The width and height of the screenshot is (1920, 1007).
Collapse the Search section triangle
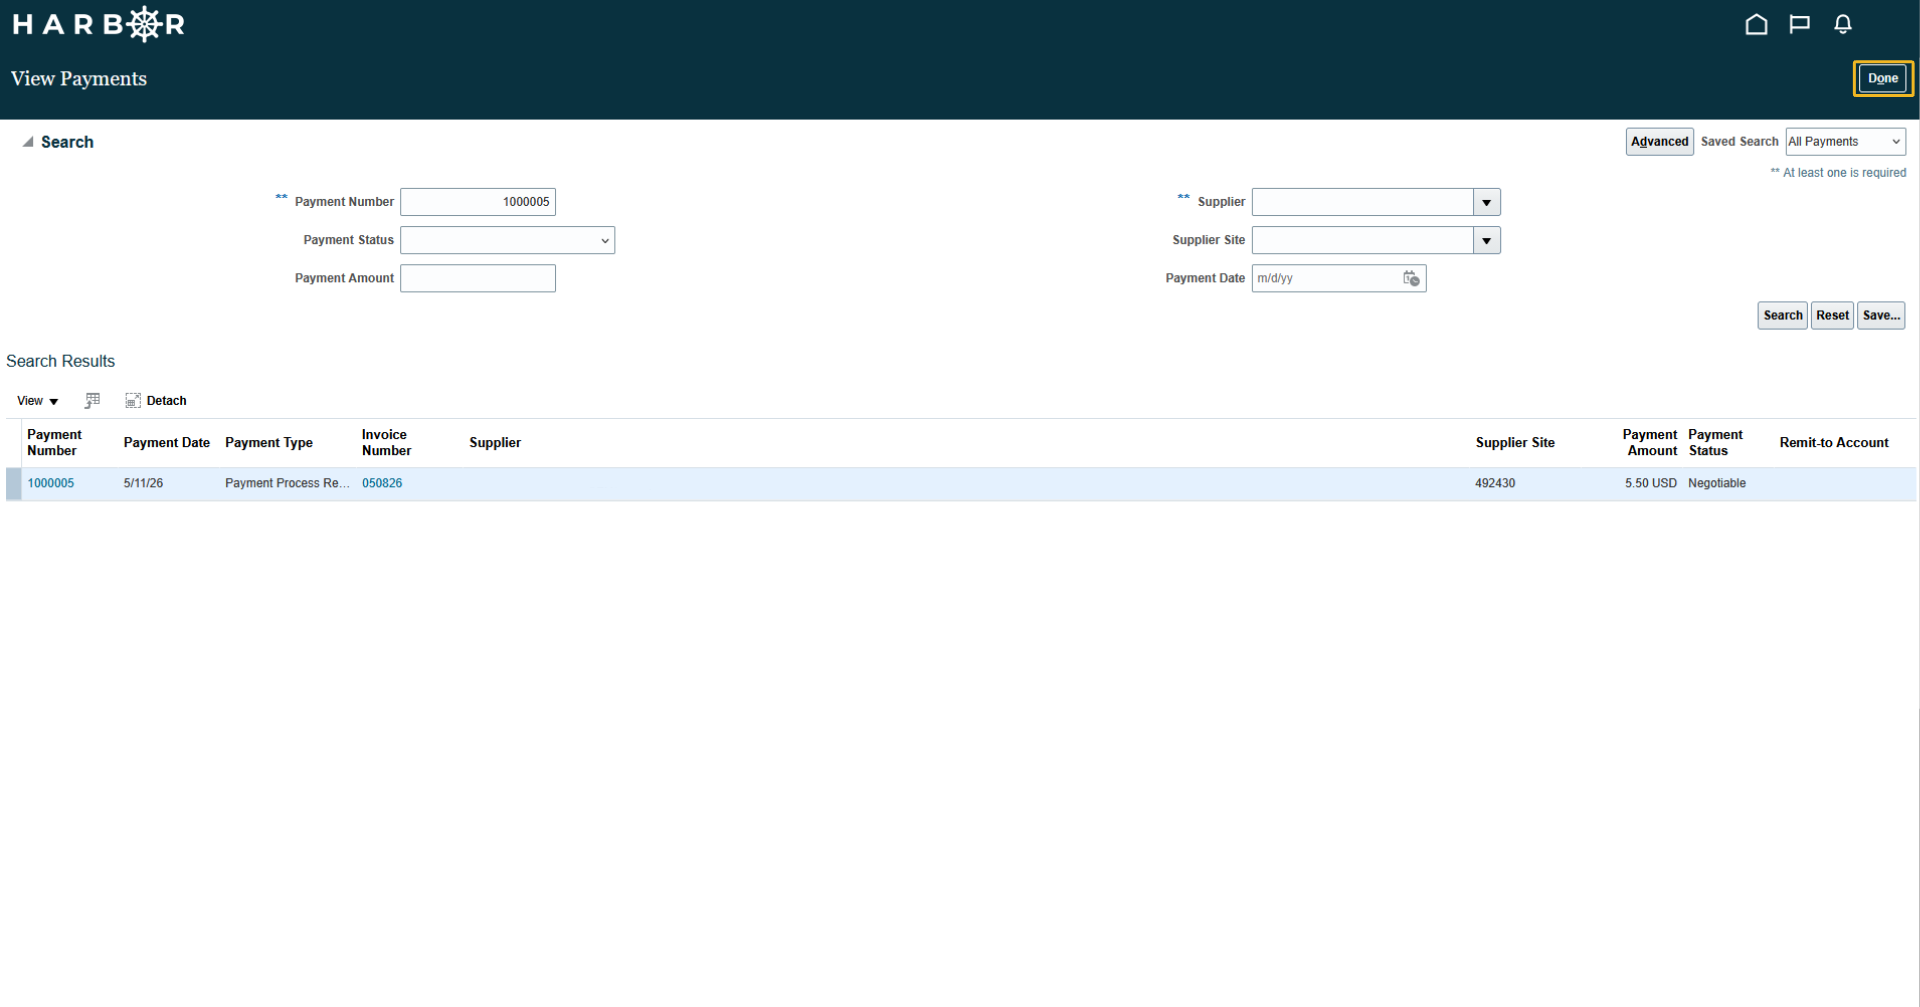pyautogui.click(x=28, y=142)
